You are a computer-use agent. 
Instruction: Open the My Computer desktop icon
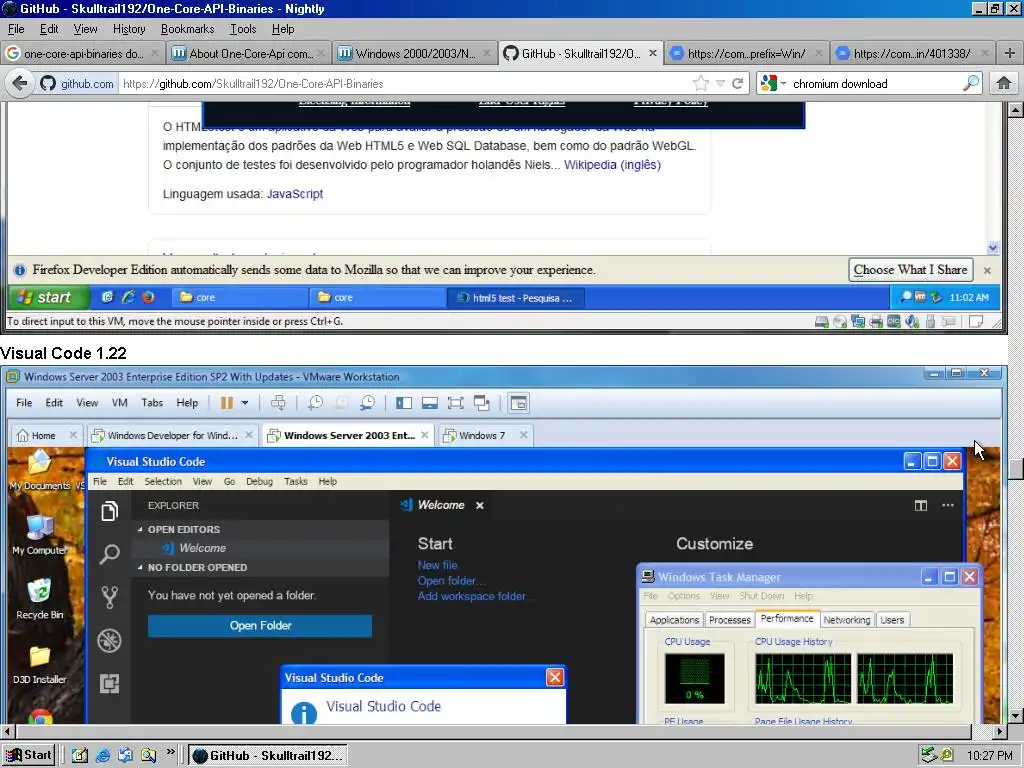(x=39, y=536)
